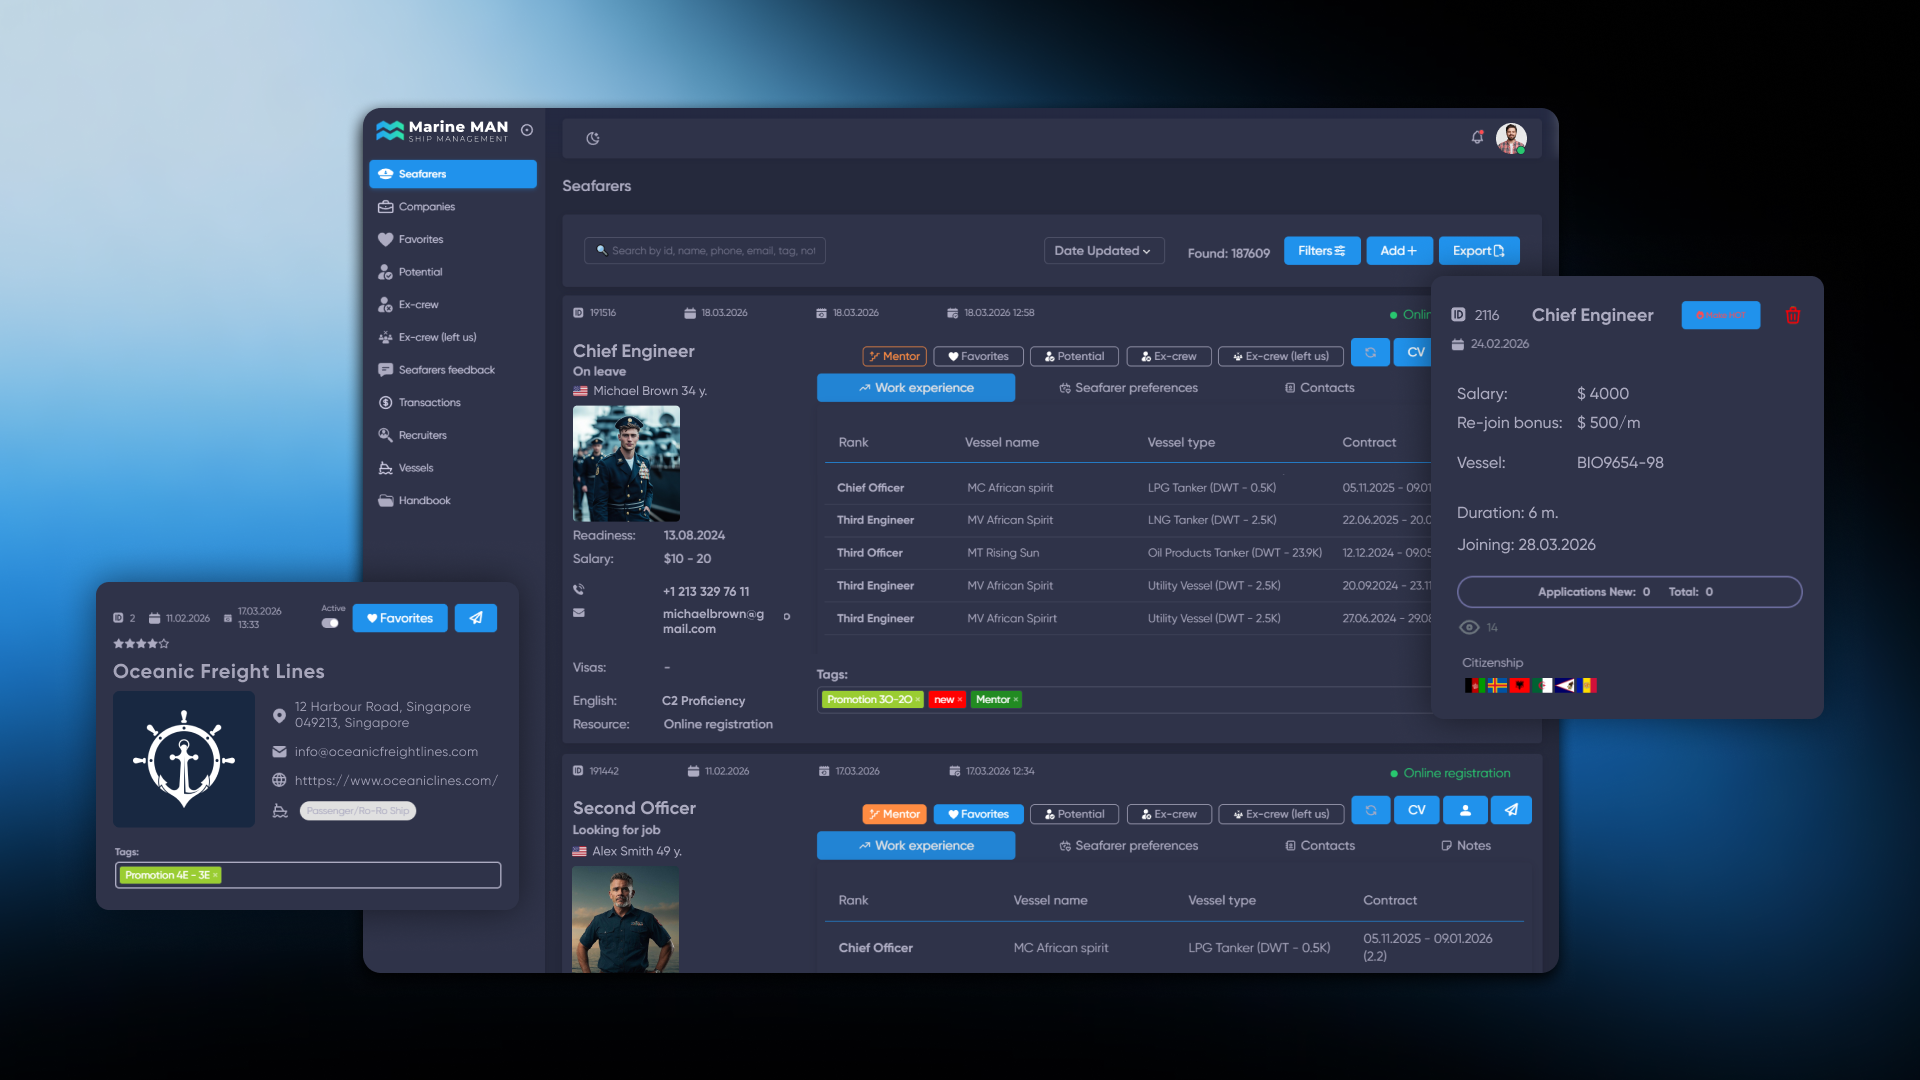Click the user profile icon button for Alex Smith
The image size is (1920, 1080).
click(x=1466, y=810)
